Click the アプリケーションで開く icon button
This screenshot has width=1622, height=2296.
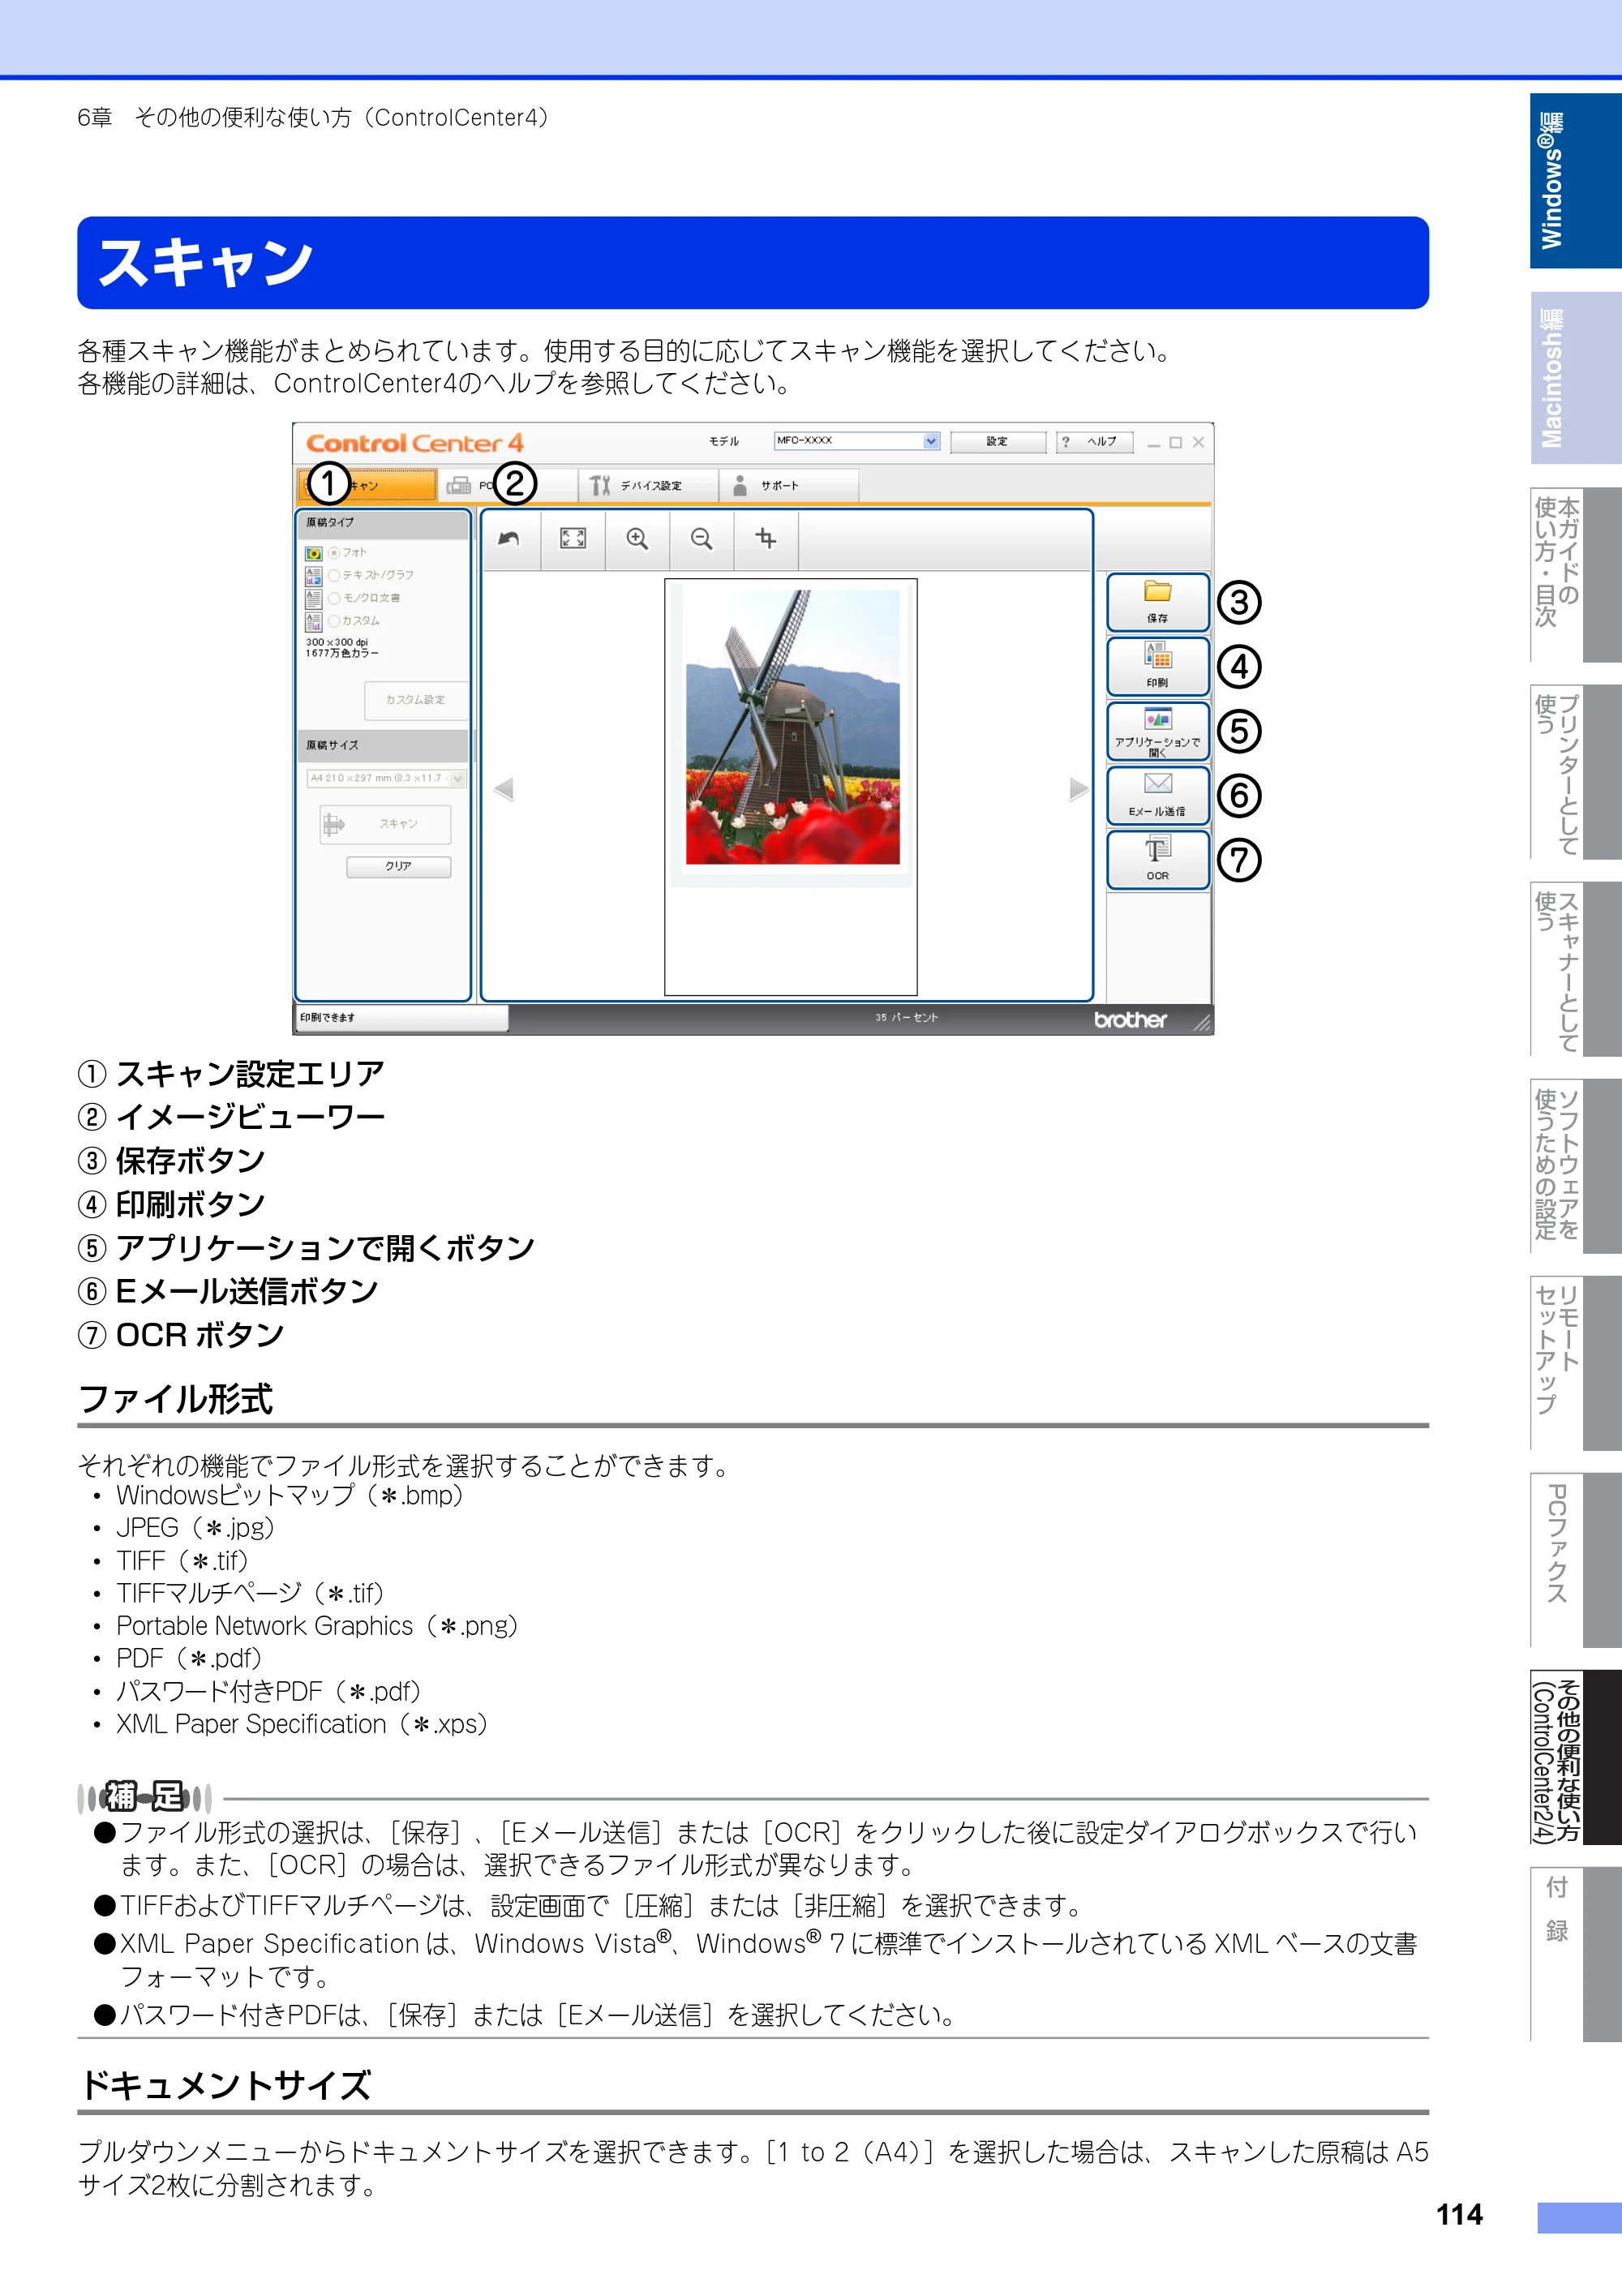coord(1158,731)
